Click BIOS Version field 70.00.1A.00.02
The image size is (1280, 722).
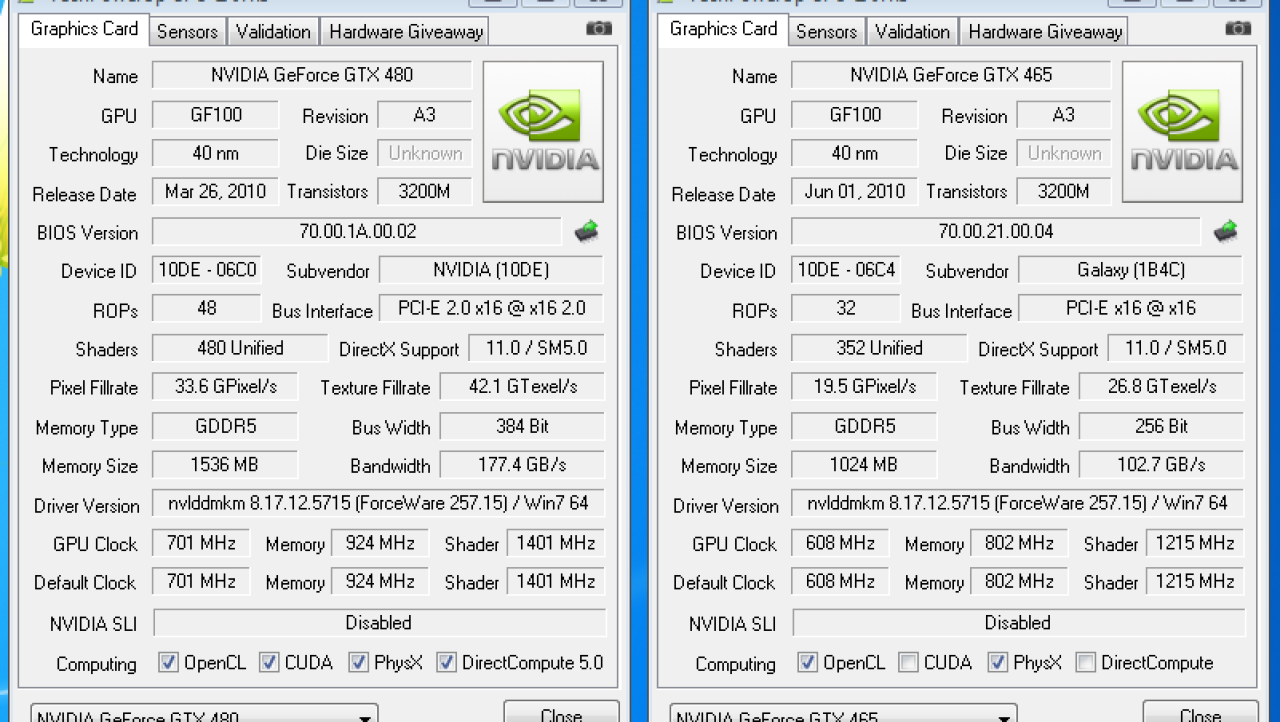pos(357,232)
